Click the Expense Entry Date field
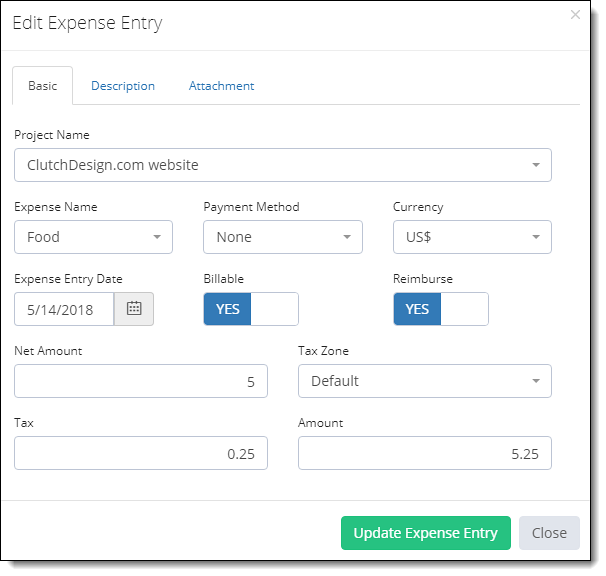The height and width of the screenshot is (576, 606). pos(64,309)
